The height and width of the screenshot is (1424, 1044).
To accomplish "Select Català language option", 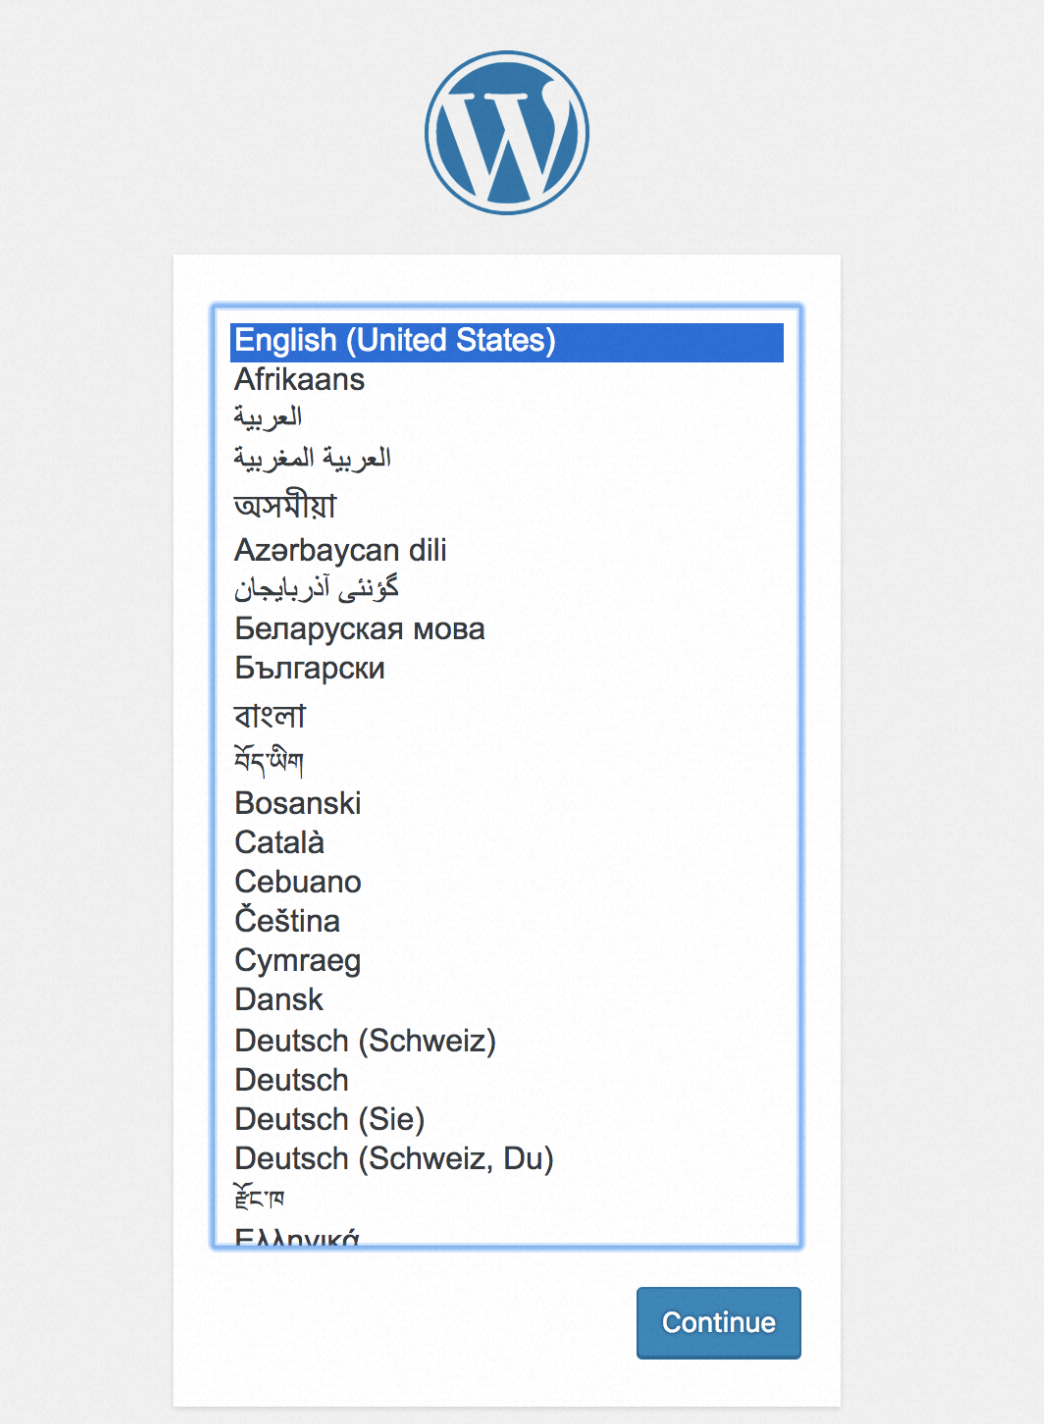I will 279,843.
